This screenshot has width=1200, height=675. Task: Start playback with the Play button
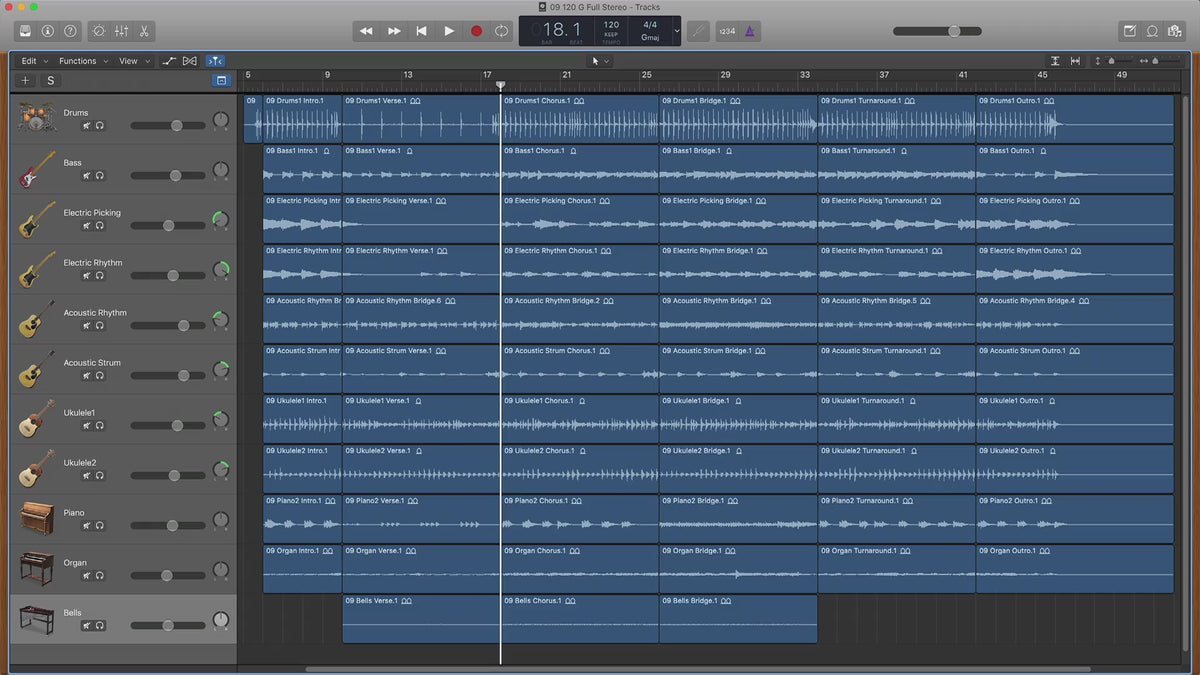coord(449,31)
